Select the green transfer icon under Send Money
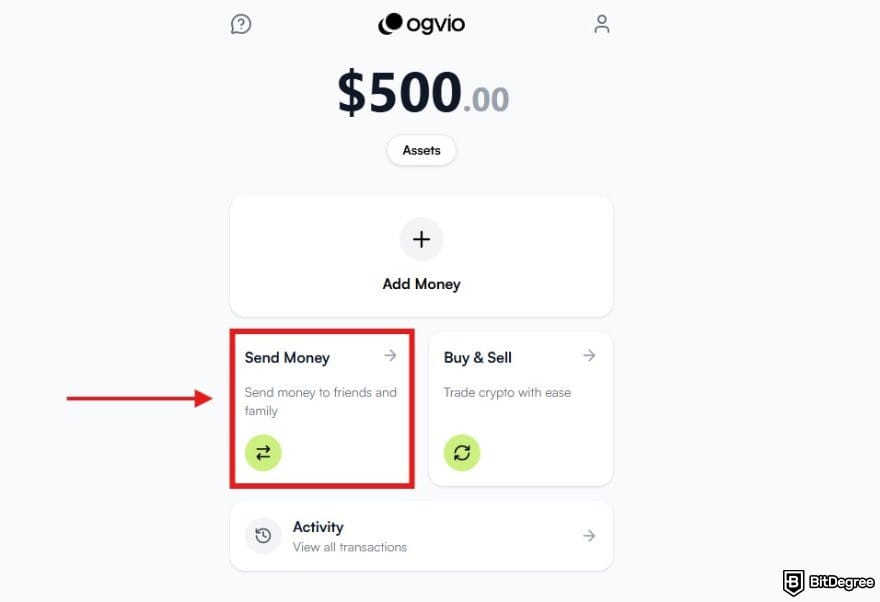This screenshot has height=602, width=880. pyautogui.click(x=263, y=452)
